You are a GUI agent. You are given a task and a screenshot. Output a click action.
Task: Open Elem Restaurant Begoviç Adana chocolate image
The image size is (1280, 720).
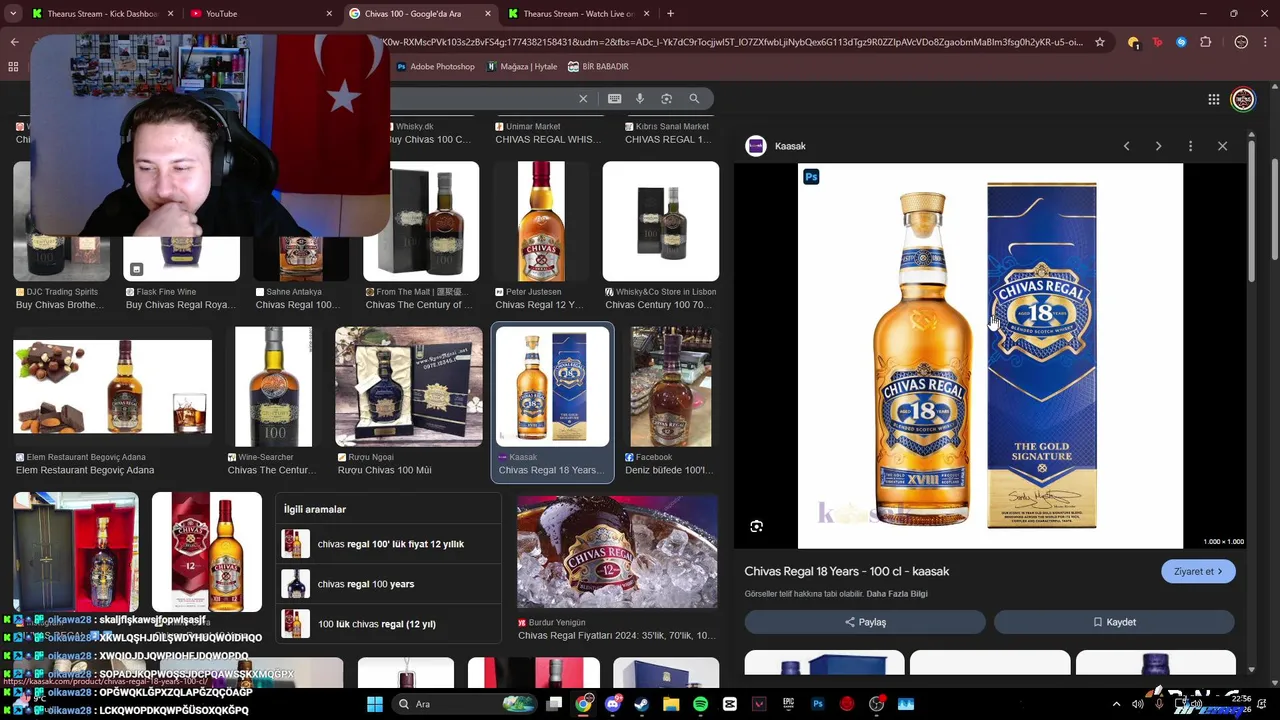click(x=112, y=386)
